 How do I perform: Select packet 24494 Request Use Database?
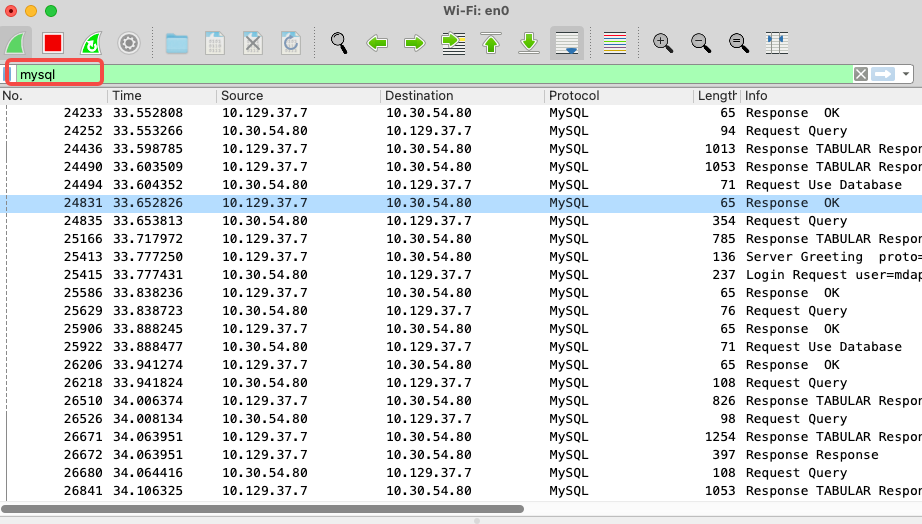click(x=461, y=185)
